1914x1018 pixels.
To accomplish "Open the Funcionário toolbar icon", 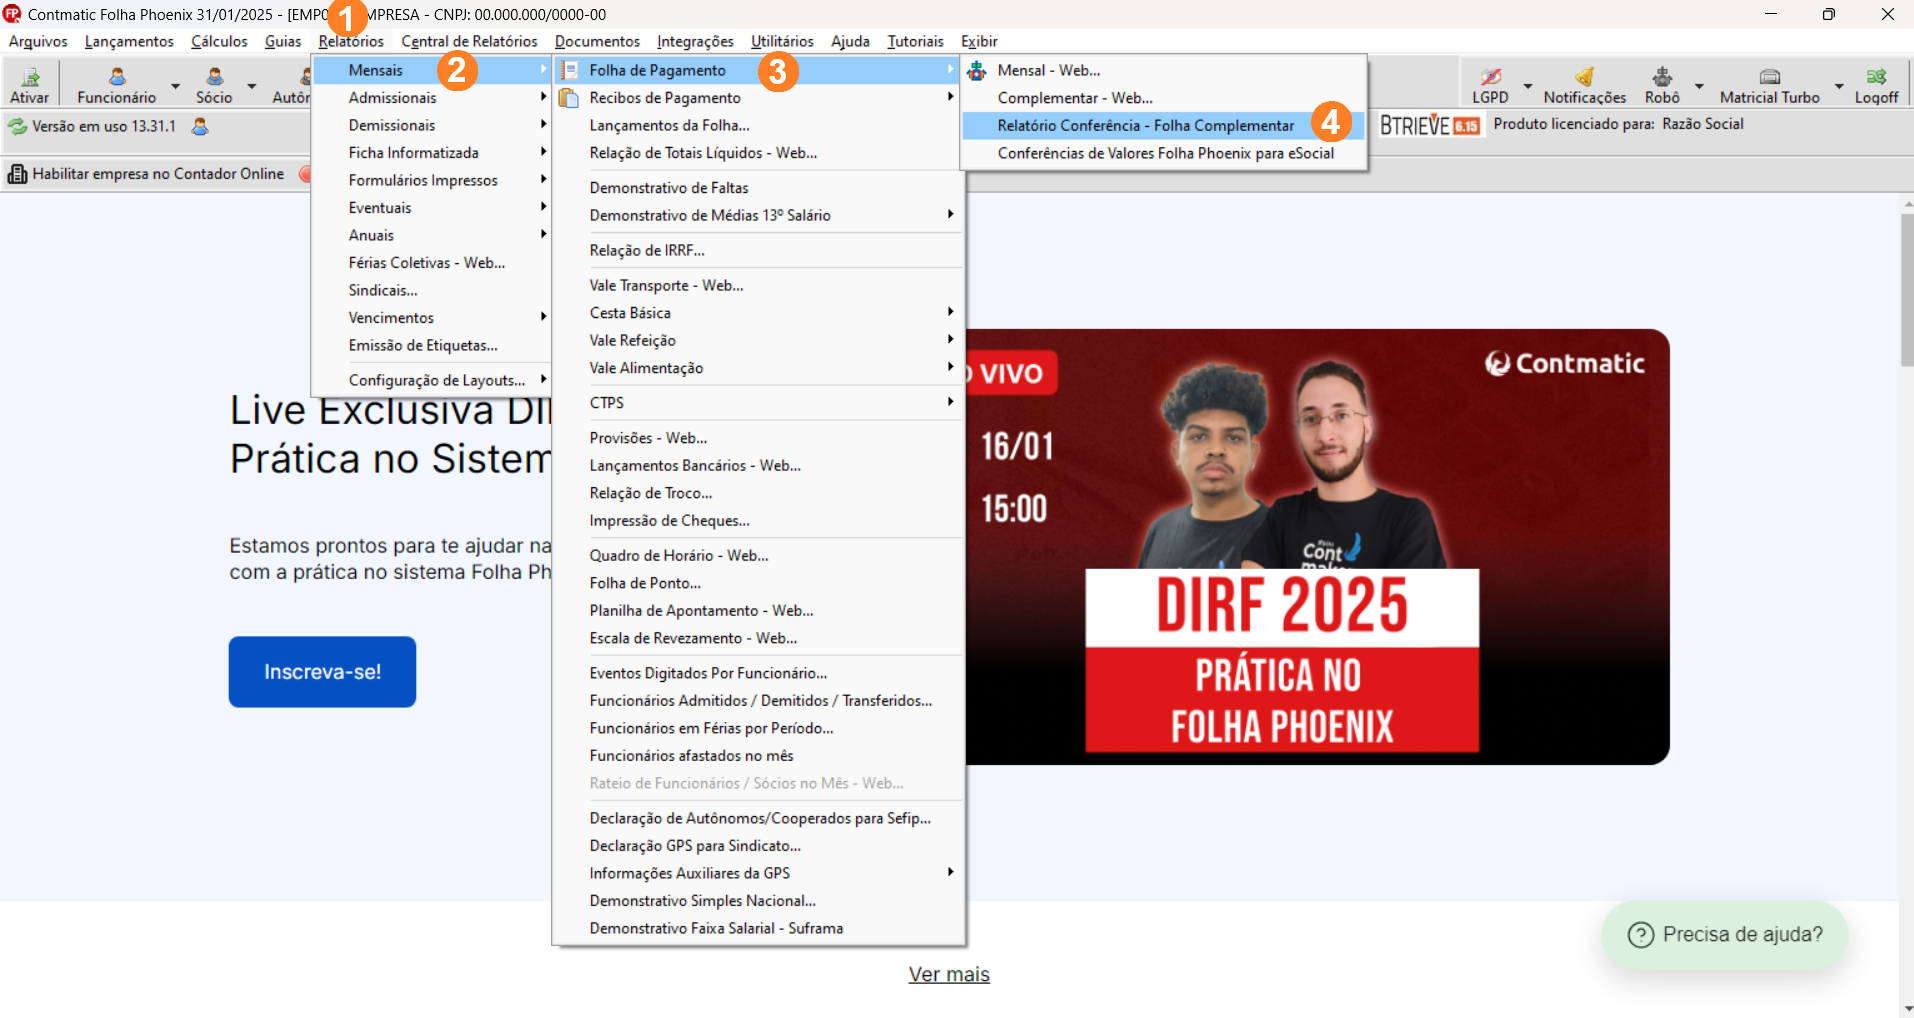I will [117, 77].
